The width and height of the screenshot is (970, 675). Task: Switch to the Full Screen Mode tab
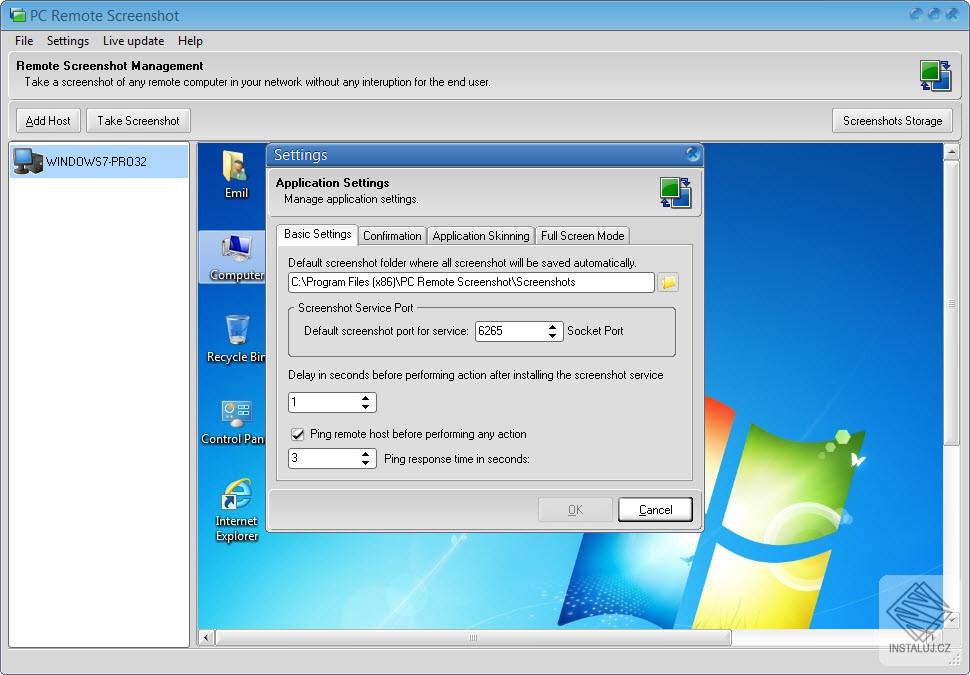click(583, 235)
